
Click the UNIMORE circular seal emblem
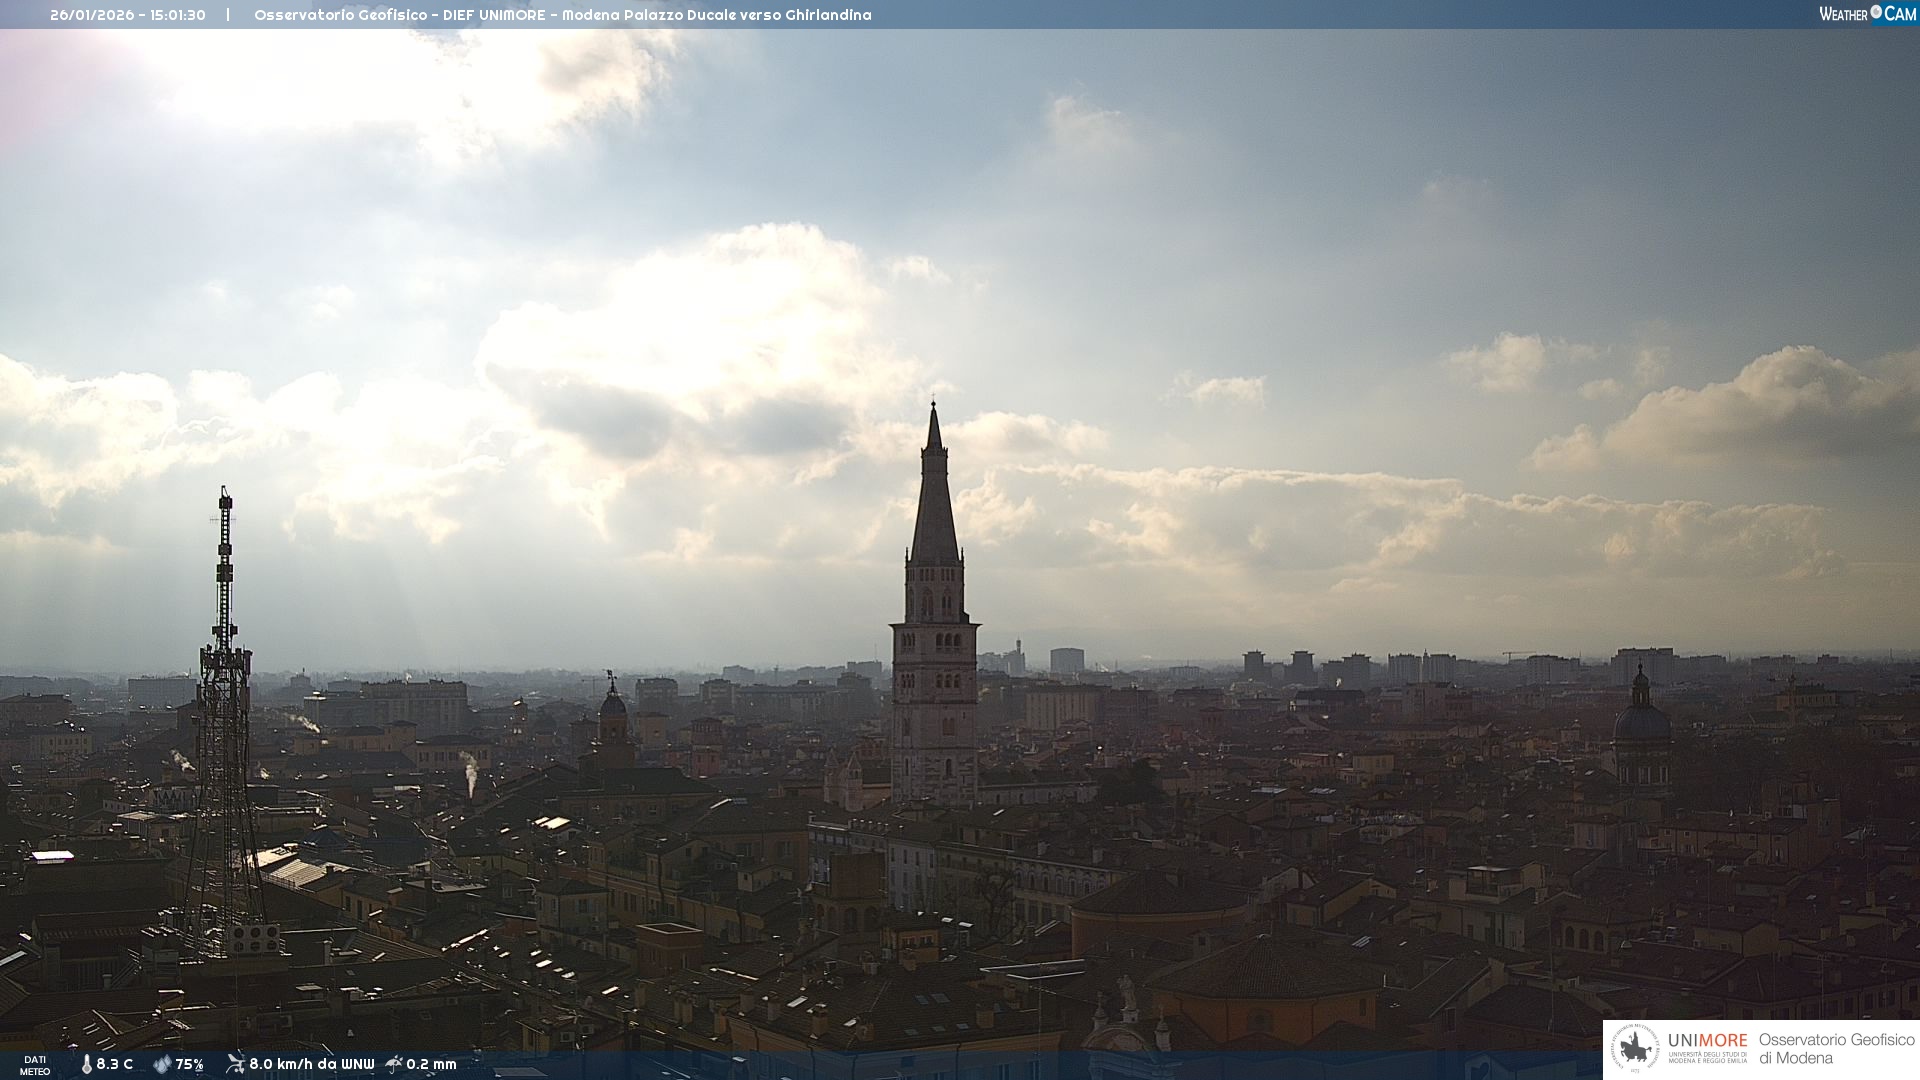[1635, 1049]
